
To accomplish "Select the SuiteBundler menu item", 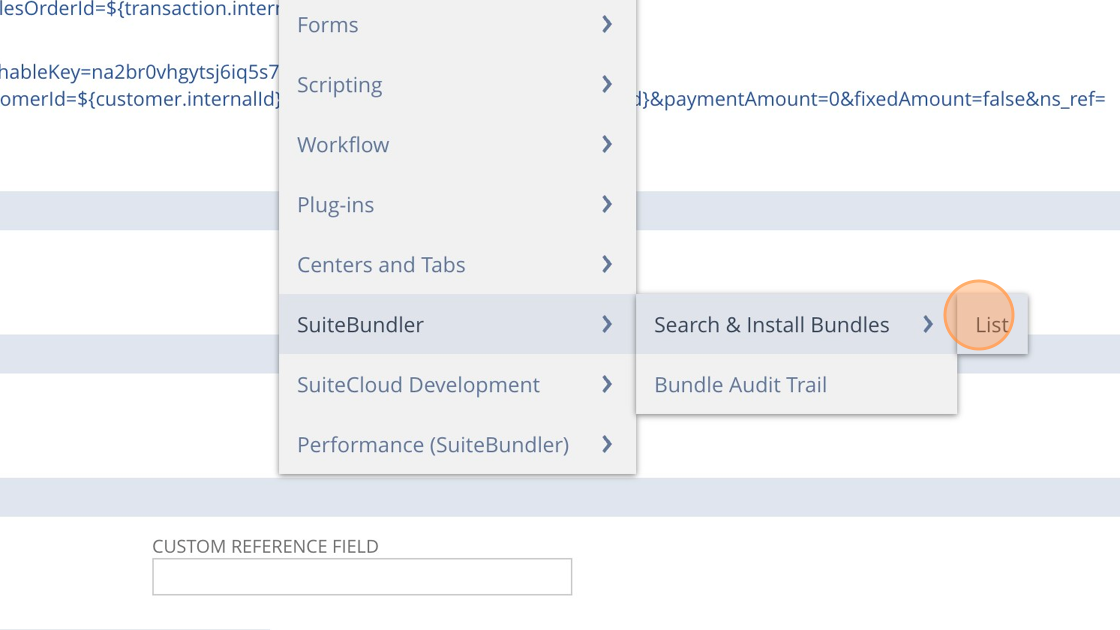I will click(x=457, y=324).
